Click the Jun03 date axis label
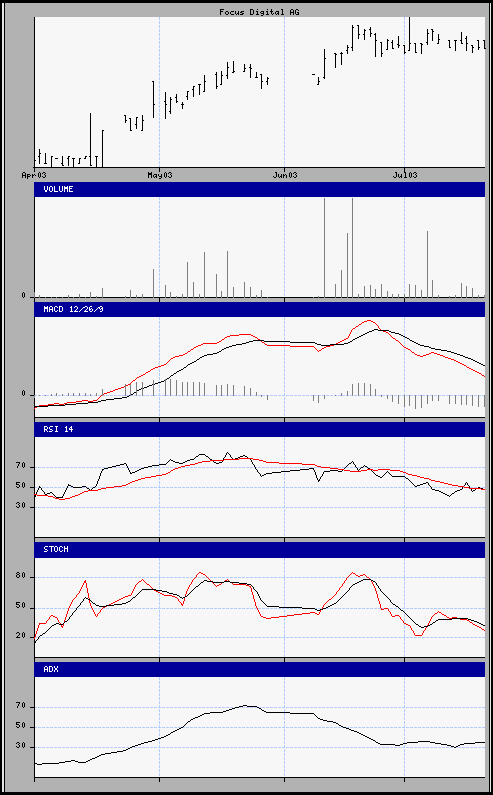 (285, 175)
